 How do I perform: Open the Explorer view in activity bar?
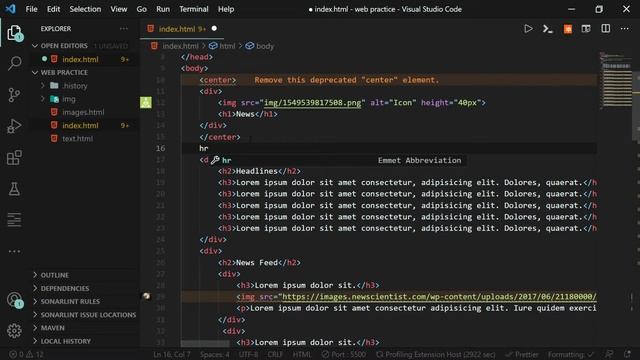coord(14,33)
